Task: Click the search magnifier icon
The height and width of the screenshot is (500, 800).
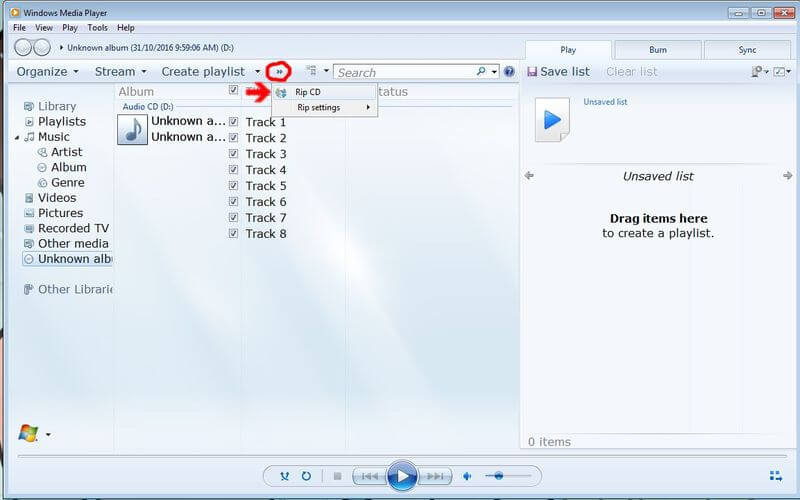Action: (481, 71)
